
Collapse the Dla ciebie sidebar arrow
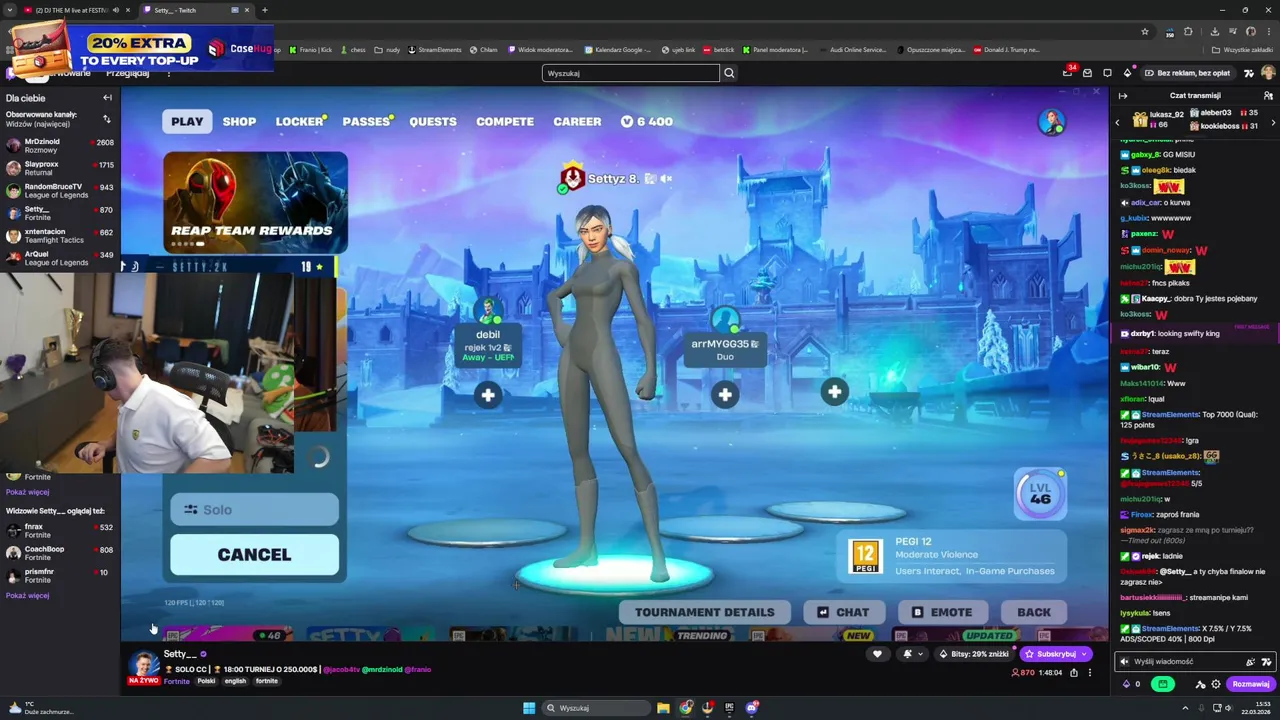click(x=107, y=98)
